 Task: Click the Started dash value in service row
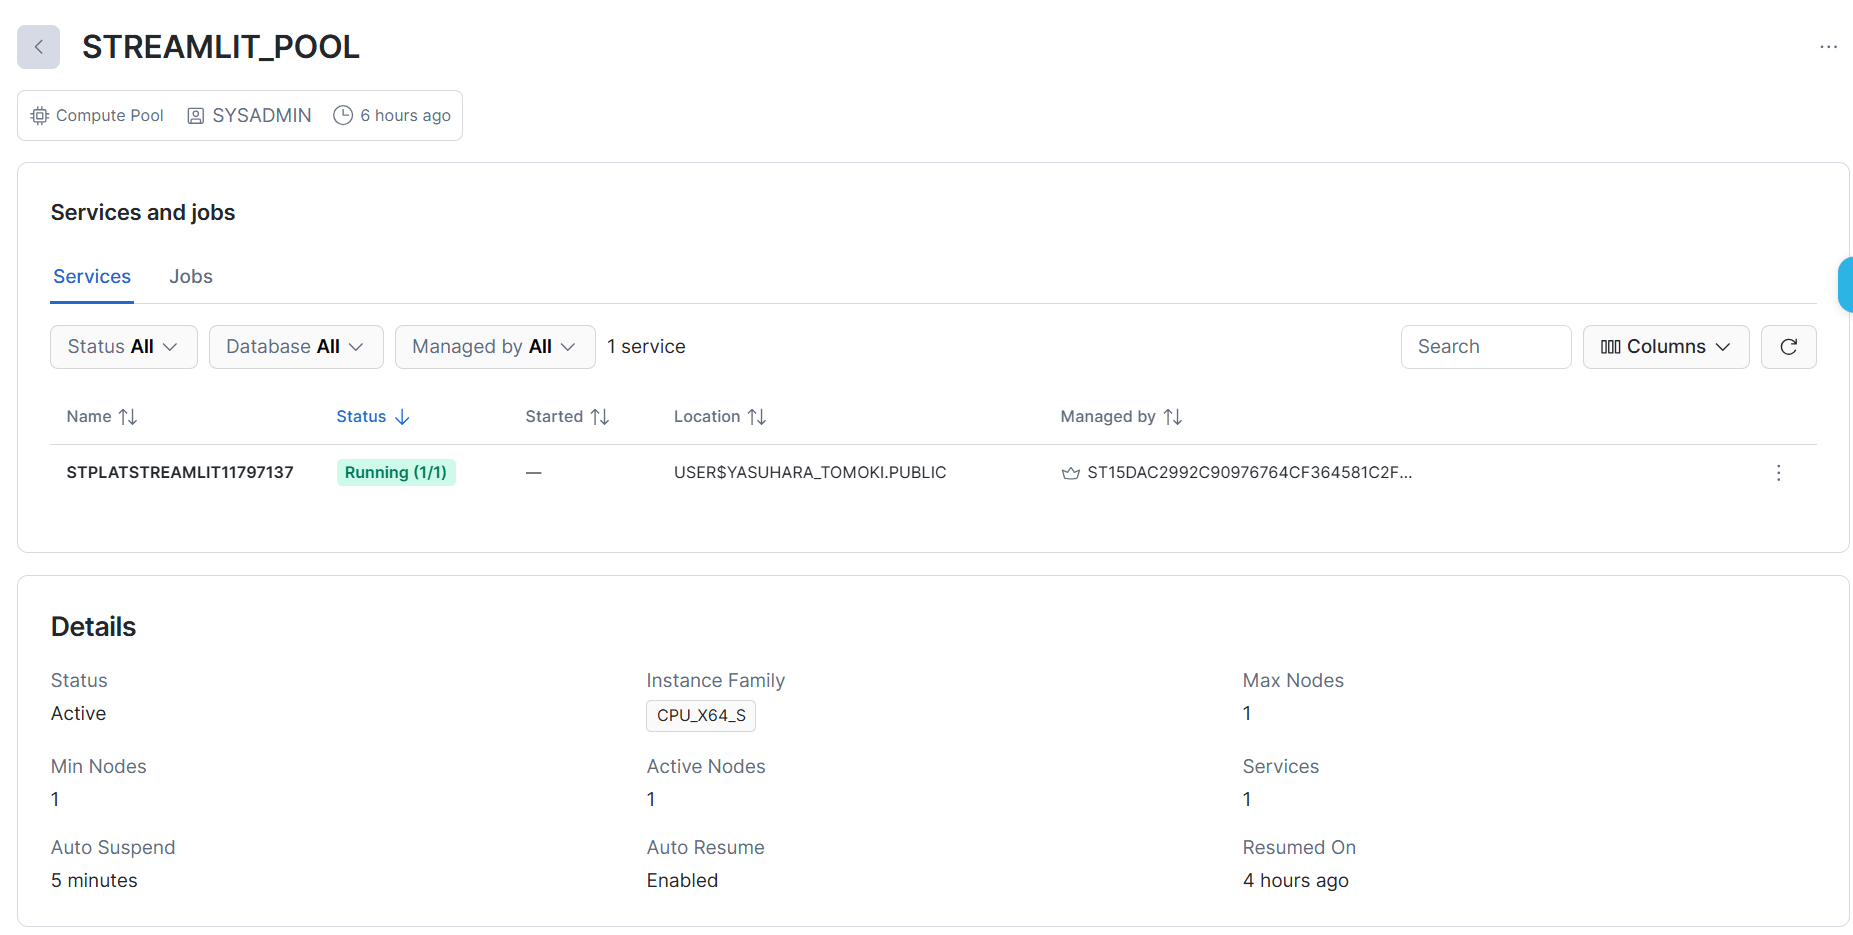click(534, 473)
